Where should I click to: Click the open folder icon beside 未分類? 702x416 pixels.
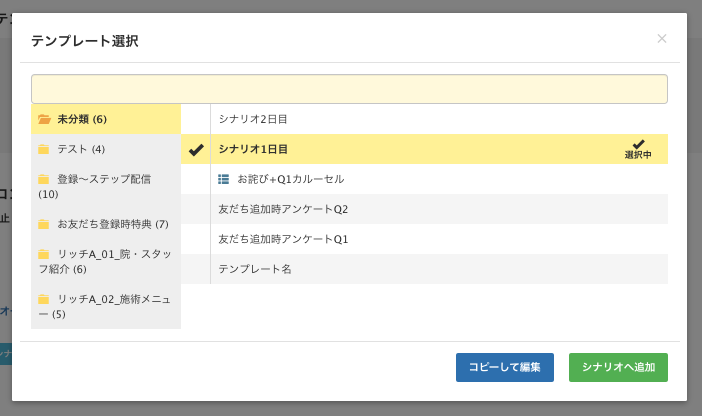click(x=44, y=119)
